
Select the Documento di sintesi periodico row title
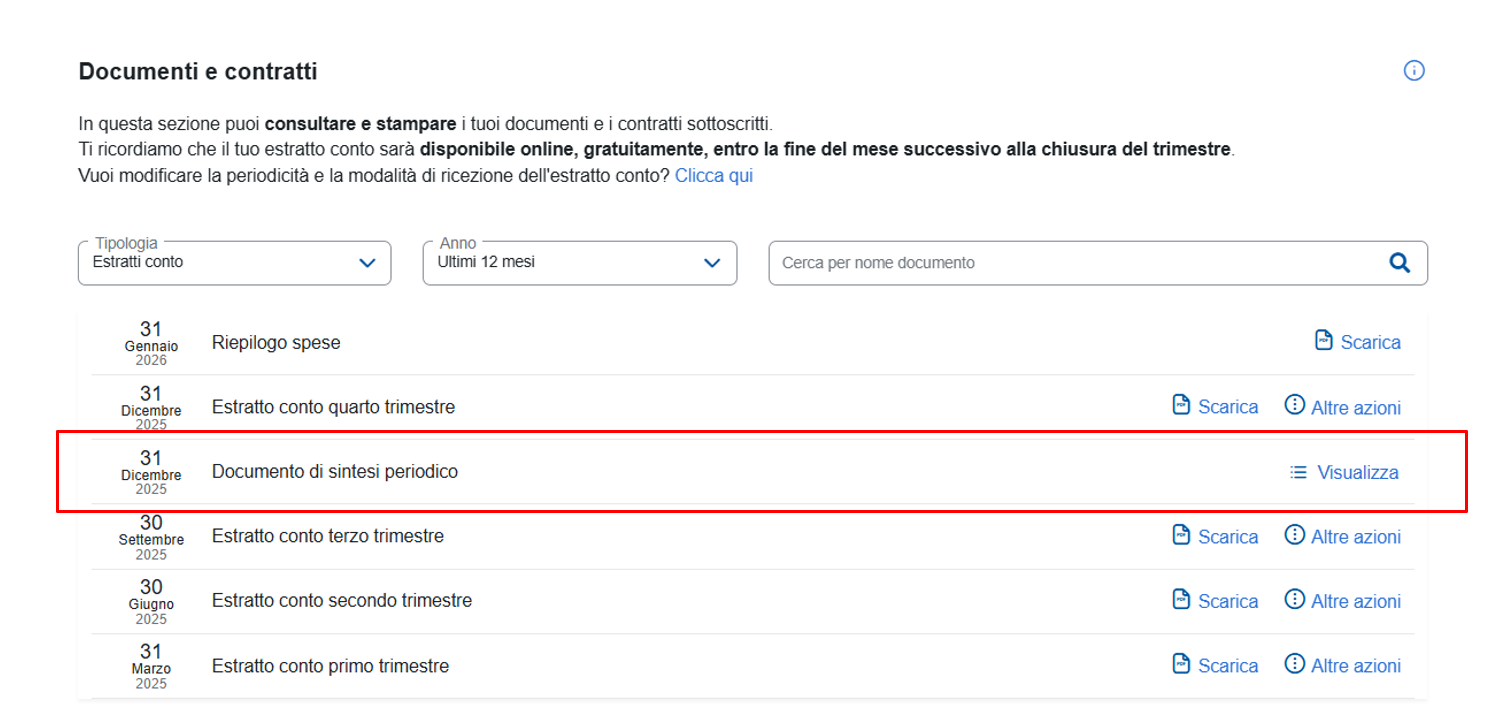(x=334, y=471)
